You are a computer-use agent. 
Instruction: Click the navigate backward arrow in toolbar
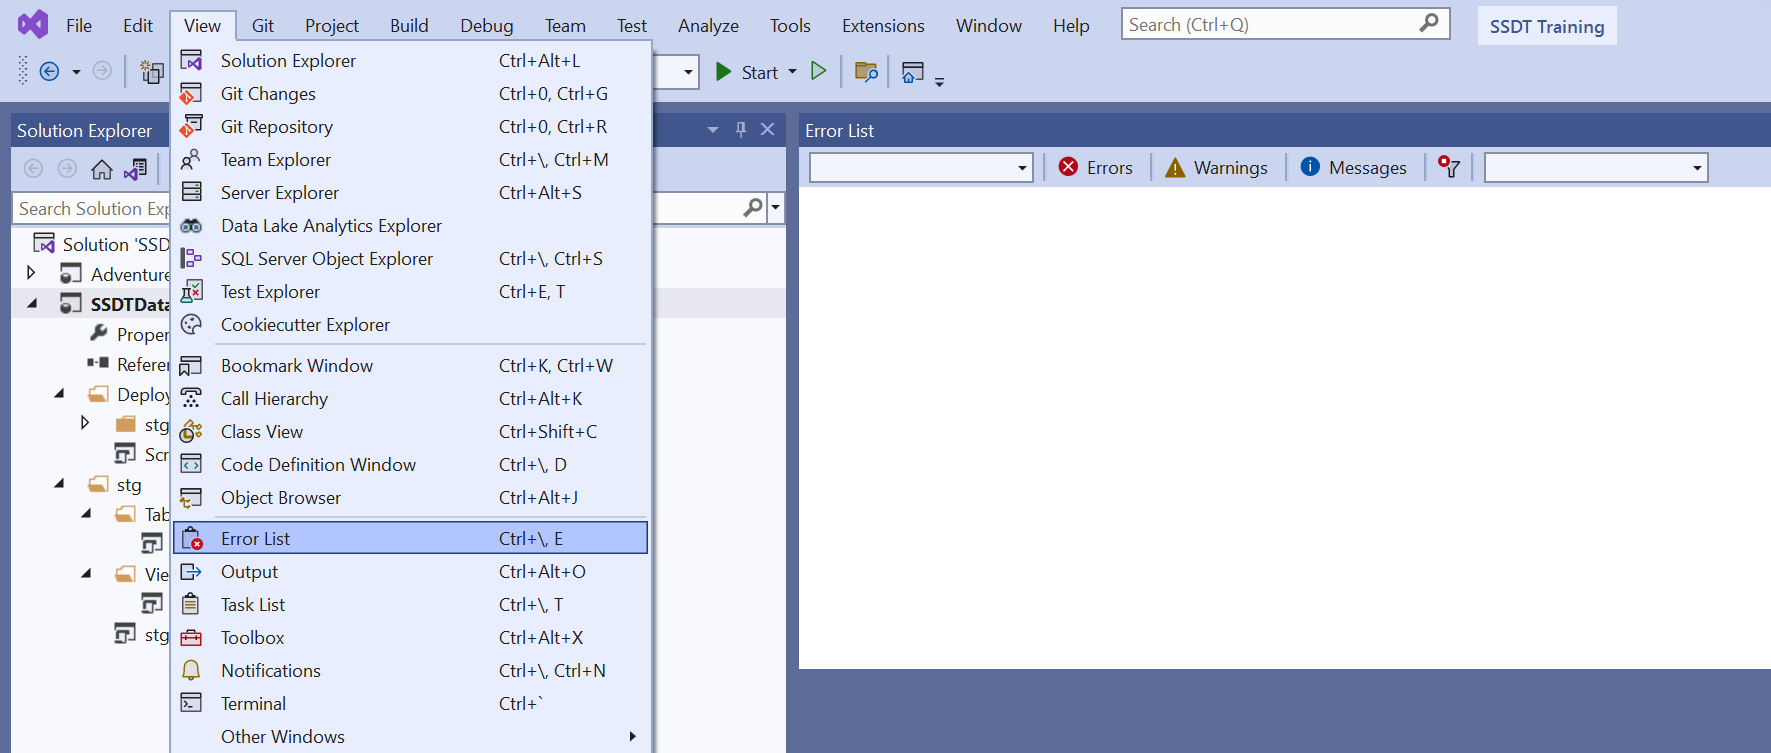49,71
